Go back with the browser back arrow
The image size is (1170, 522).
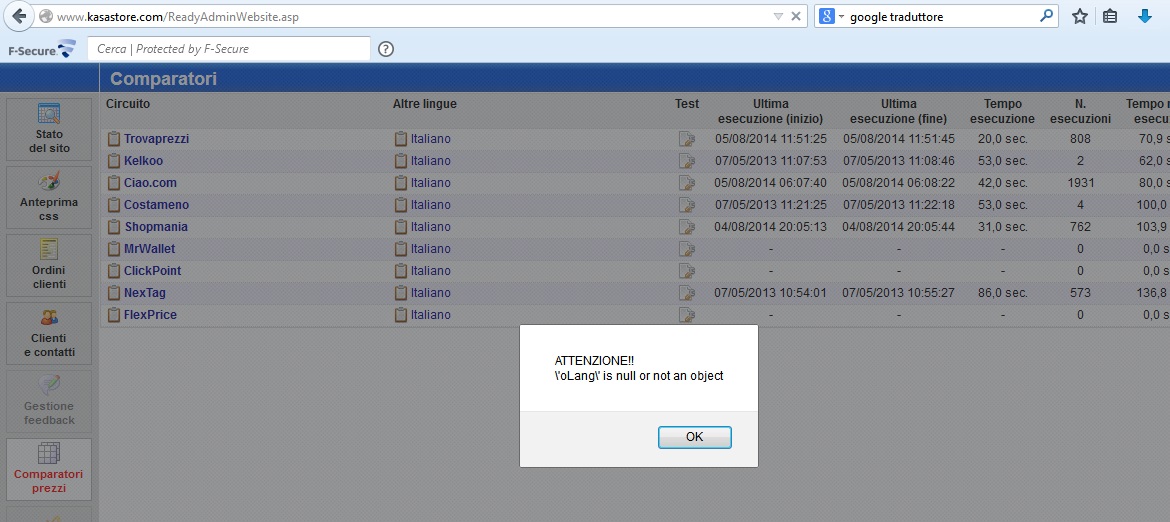tap(19, 16)
